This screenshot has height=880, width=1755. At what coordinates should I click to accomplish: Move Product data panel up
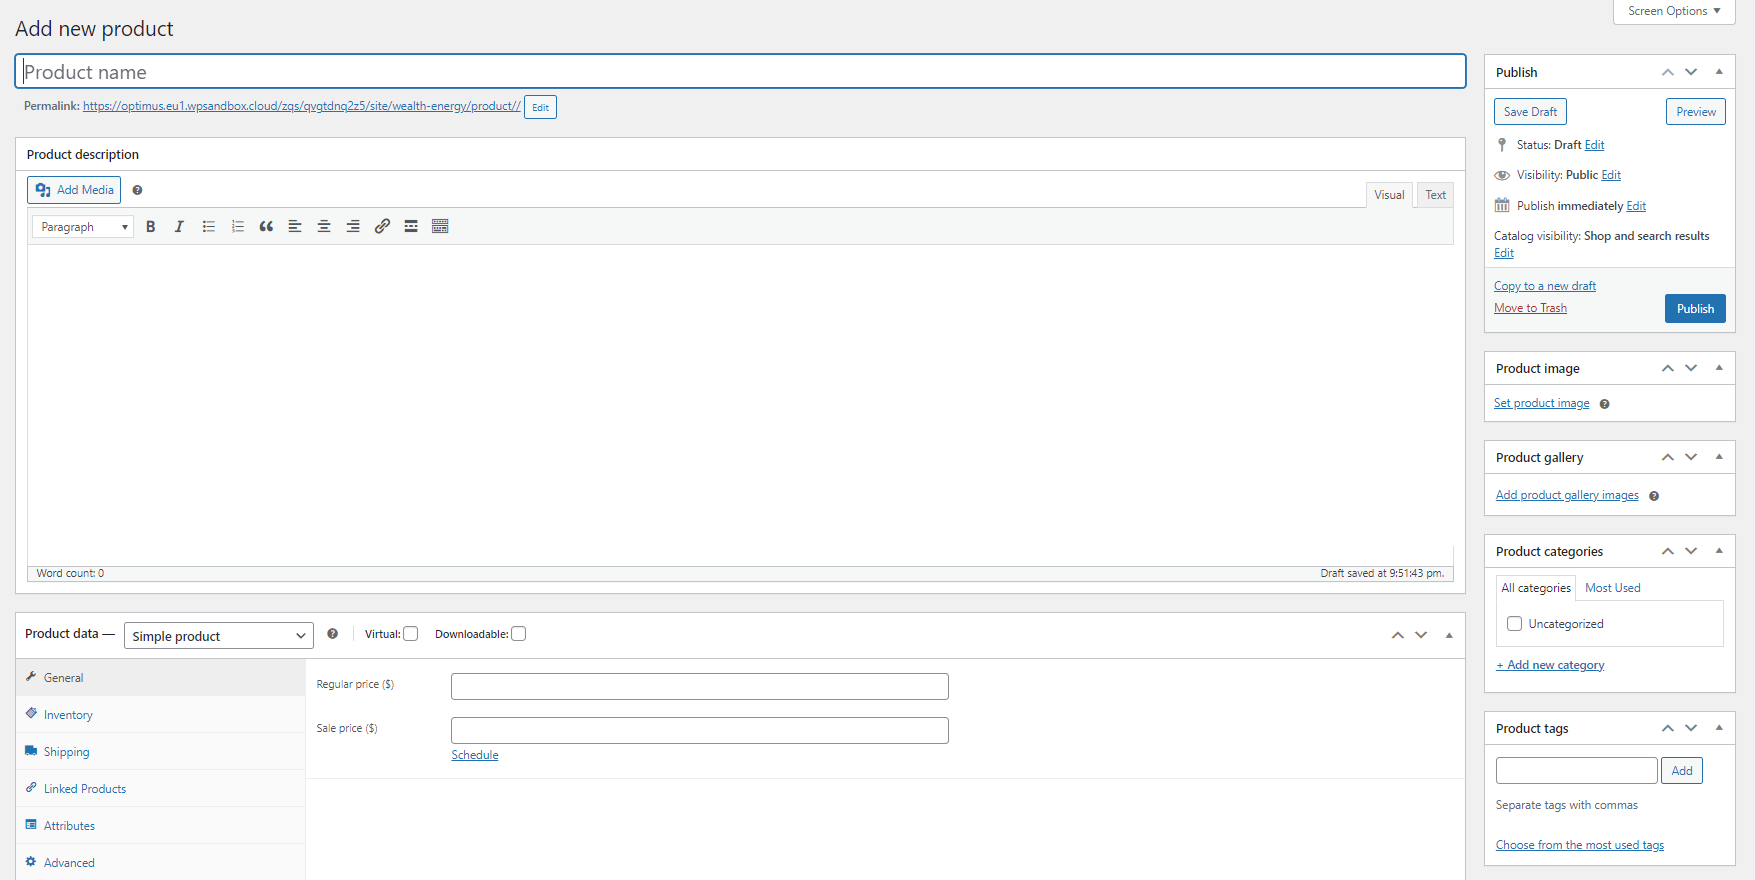[x=1398, y=635]
